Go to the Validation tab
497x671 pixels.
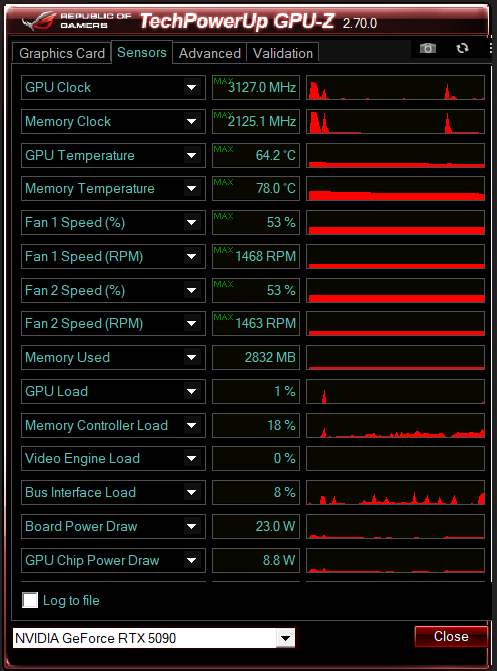[x=283, y=53]
